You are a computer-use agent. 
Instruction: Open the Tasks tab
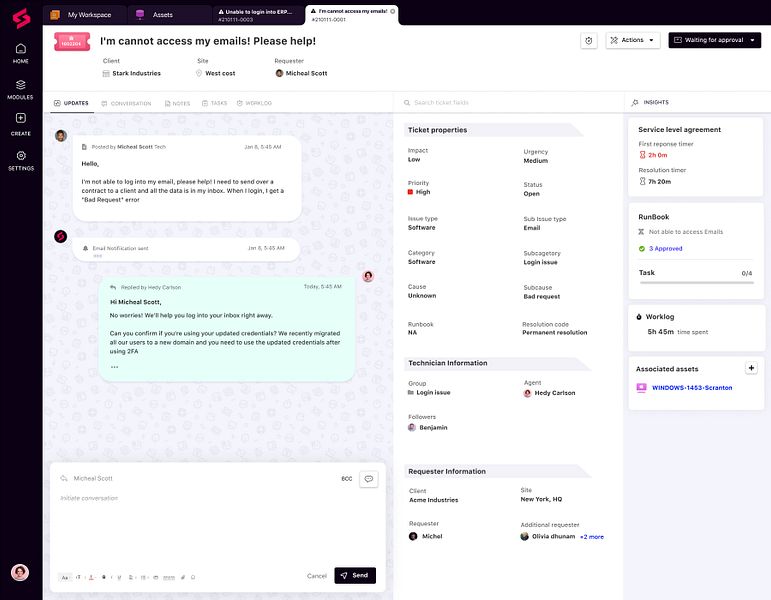pos(214,103)
